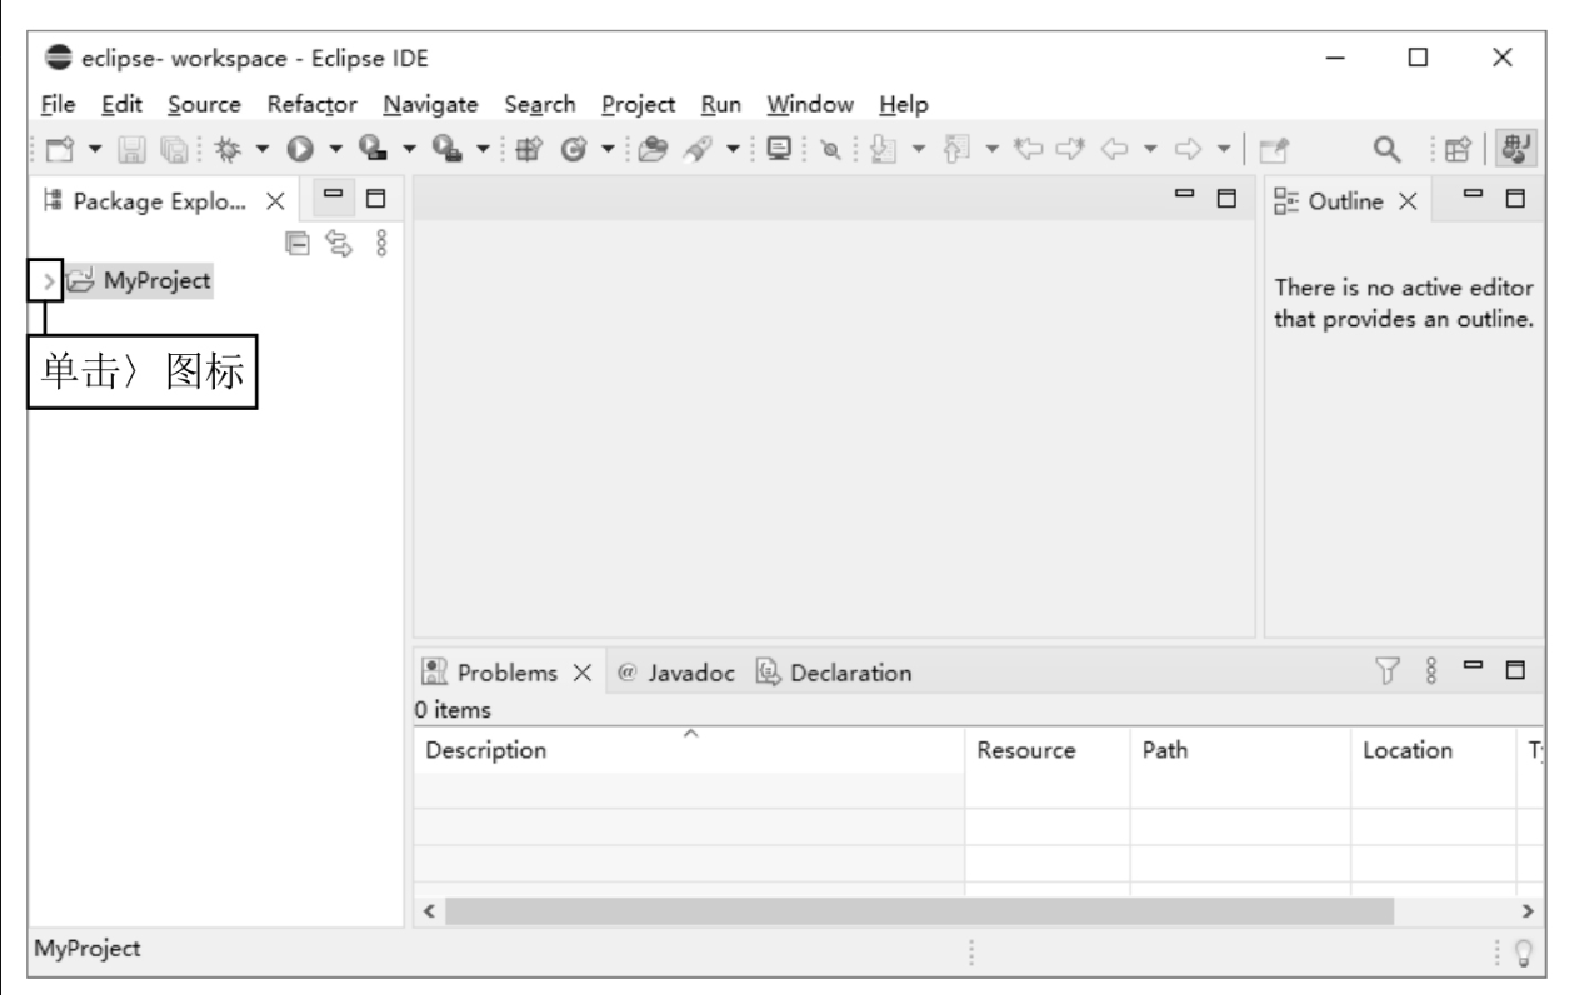Click the Run External Tools icon
The width and height of the screenshot is (1570, 995).
[x=446, y=148]
